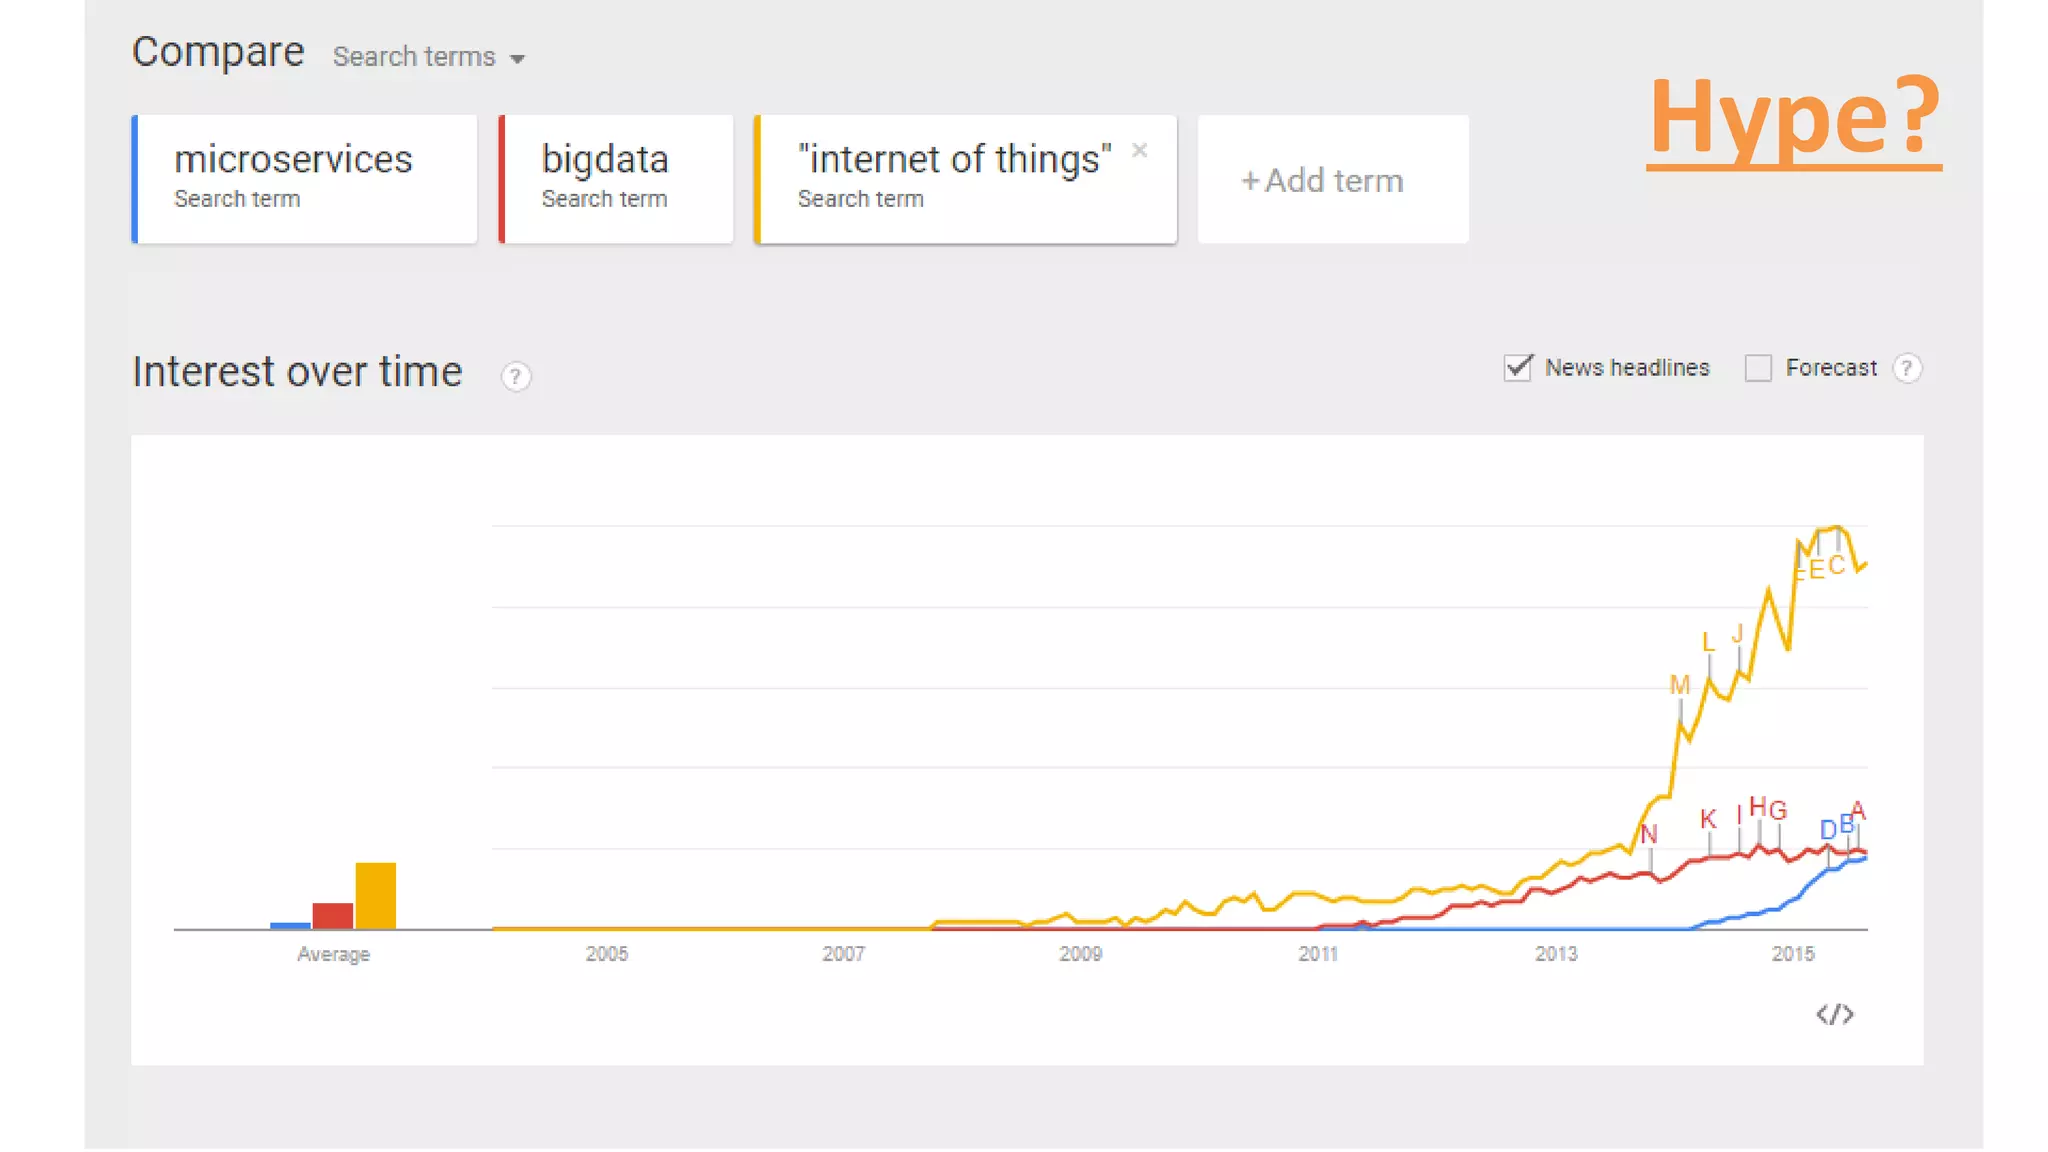Select the bigdata search term card
Image resolution: width=2048 pixels, height=1152 pixels.
tap(616, 179)
